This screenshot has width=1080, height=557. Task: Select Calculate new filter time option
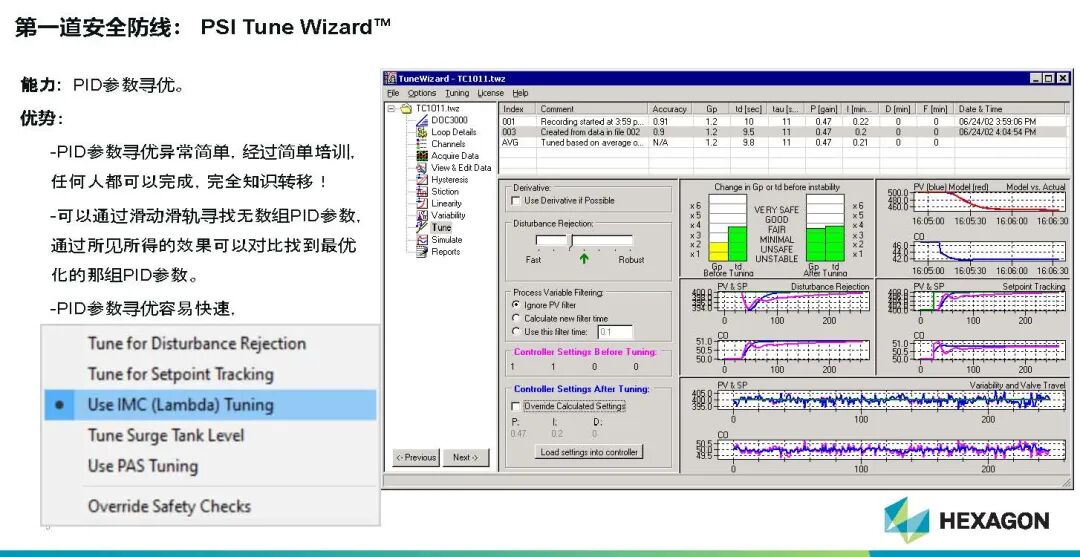pos(516,318)
